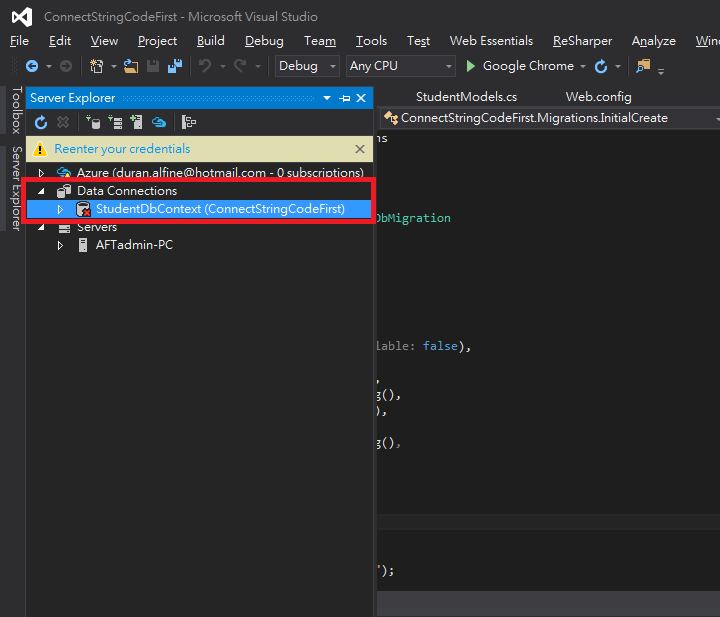The width and height of the screenshot is (720, 617).
Task: Click the Save floppy disk icon
Action: (x=153, y=67)
